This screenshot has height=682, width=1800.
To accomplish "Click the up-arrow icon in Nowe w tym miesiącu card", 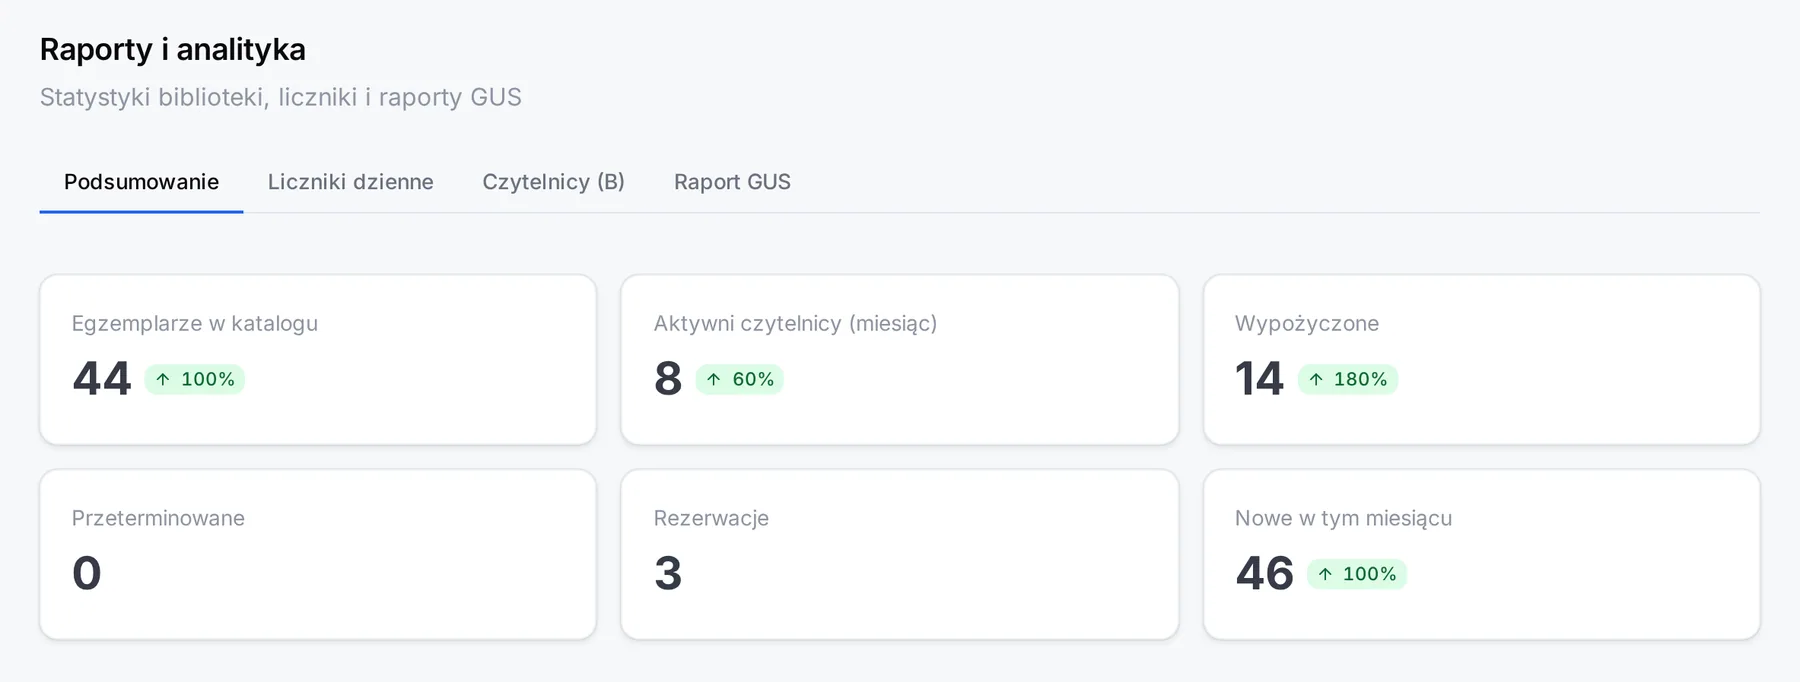I will pos(1325,574).
